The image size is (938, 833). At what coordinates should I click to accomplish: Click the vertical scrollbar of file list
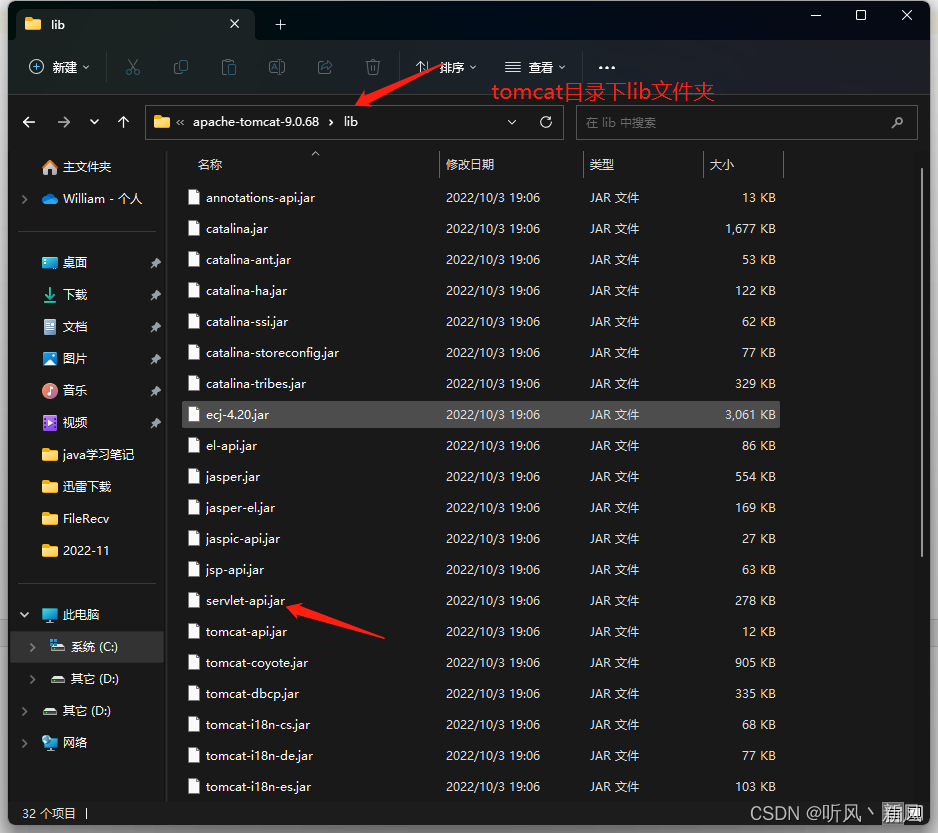(x=922, y=363)
